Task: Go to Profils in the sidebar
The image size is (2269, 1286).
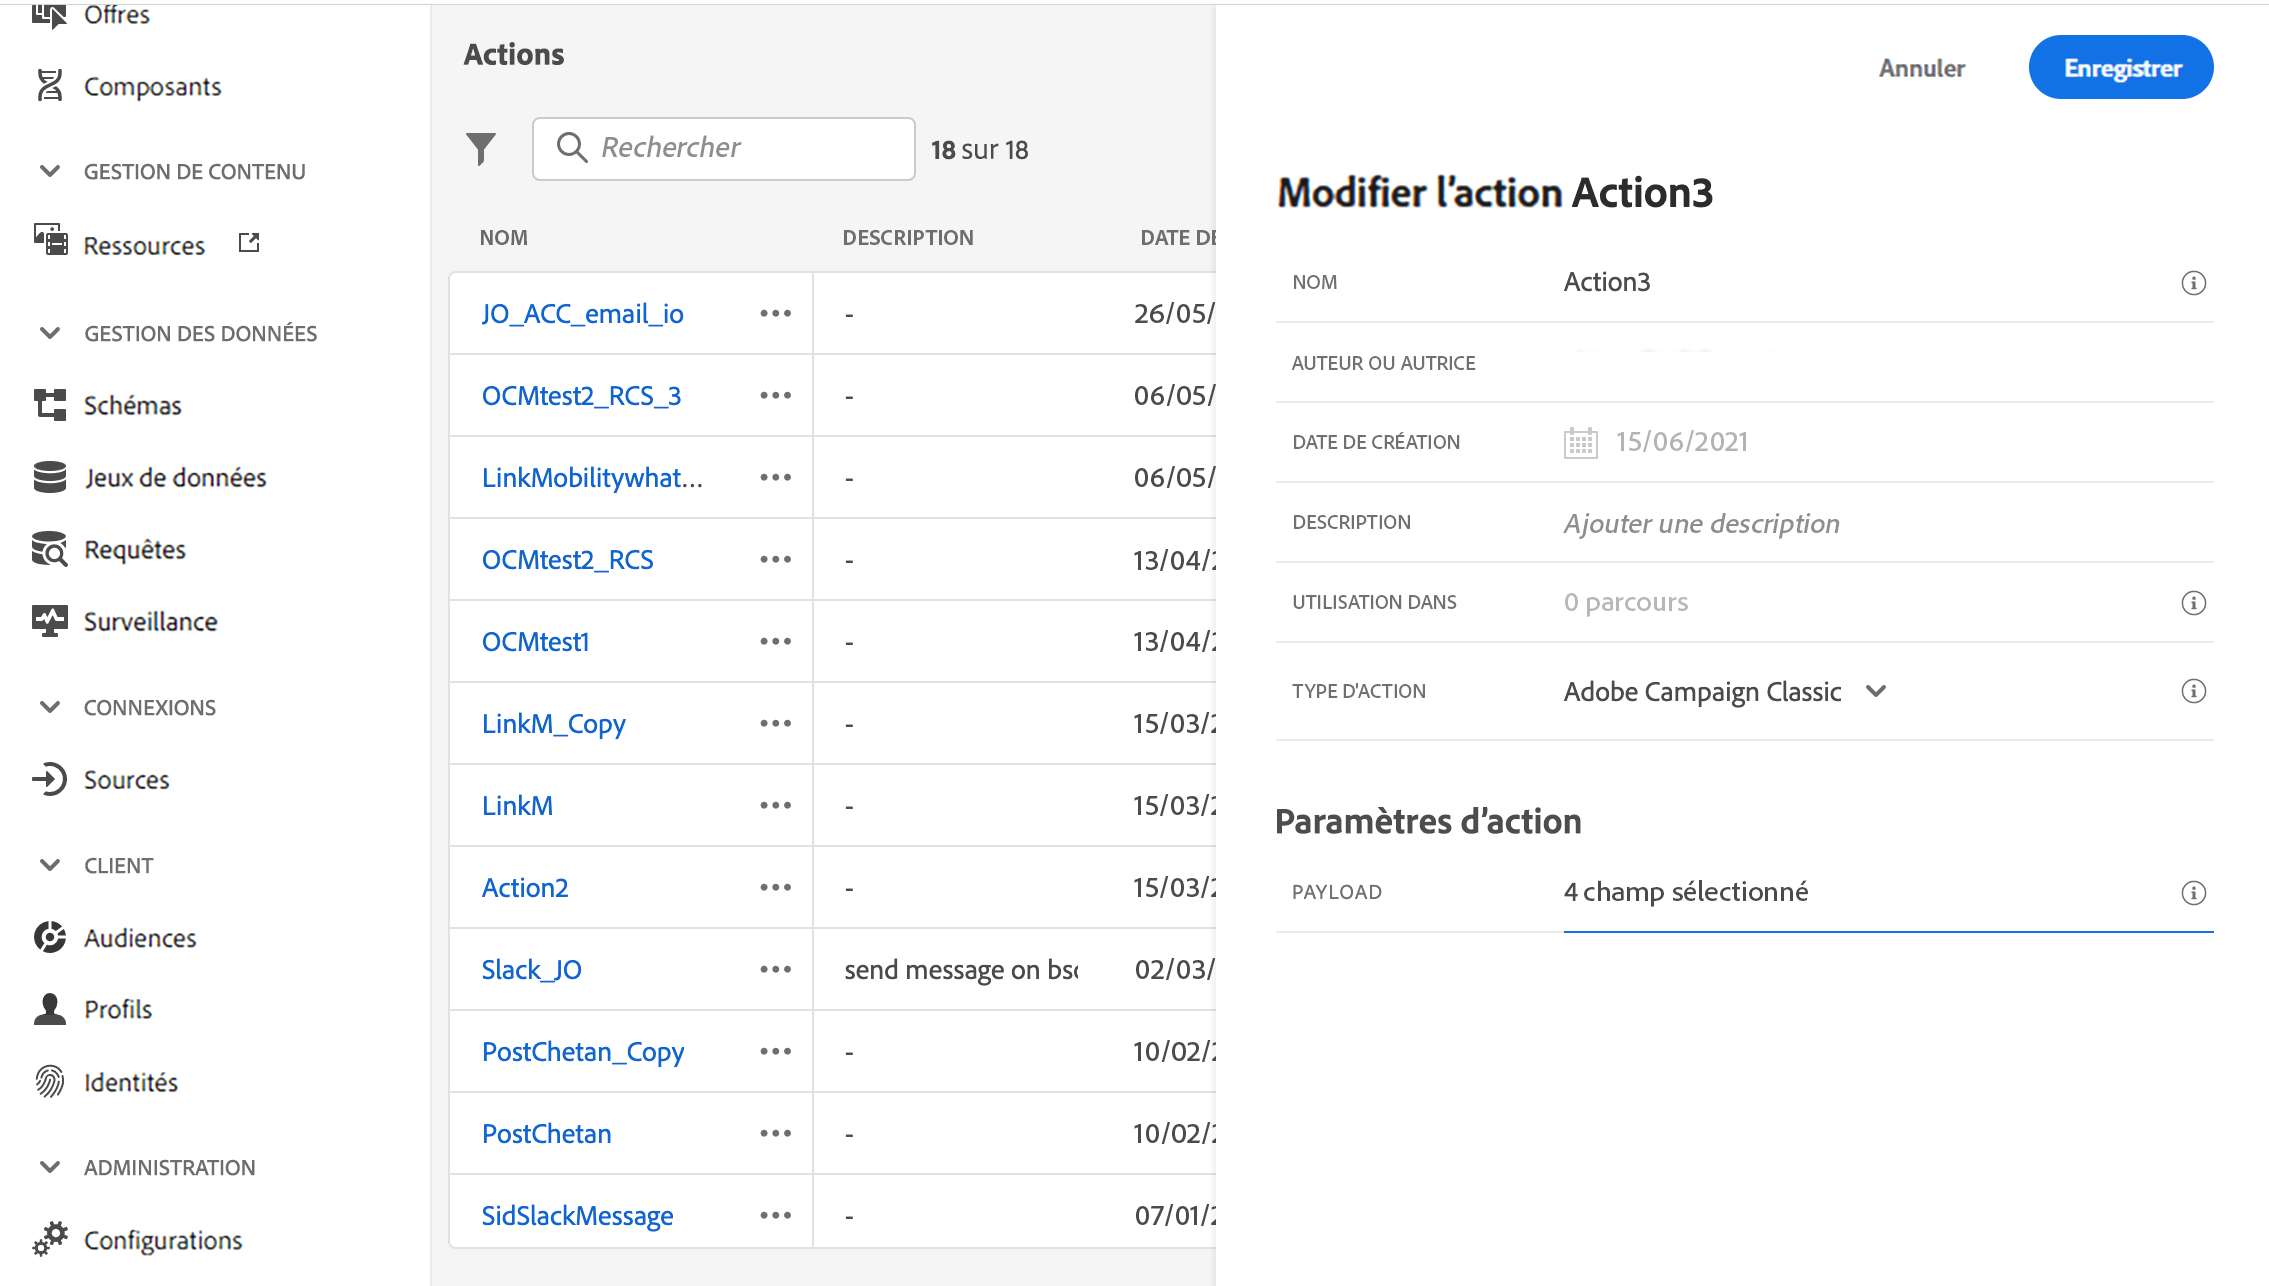Action: [x=118, y=1009]
